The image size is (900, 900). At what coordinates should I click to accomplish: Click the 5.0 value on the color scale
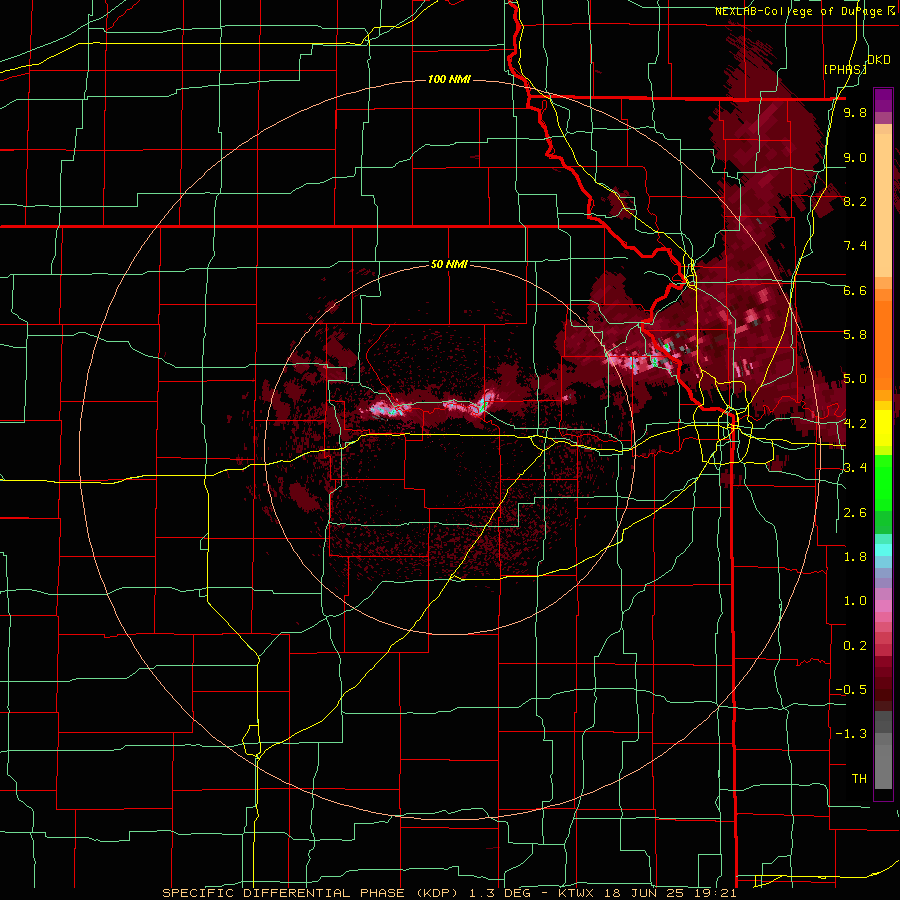click(x=855, y=379)
